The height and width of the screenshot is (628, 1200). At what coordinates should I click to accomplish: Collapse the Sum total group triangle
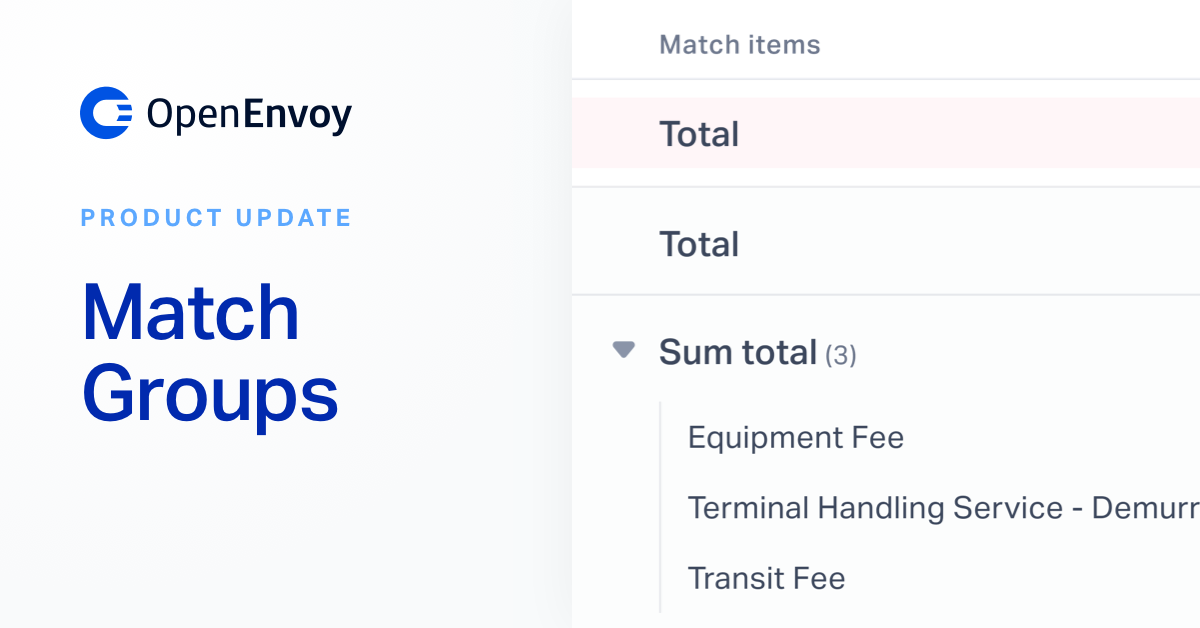tap(624, 350)
